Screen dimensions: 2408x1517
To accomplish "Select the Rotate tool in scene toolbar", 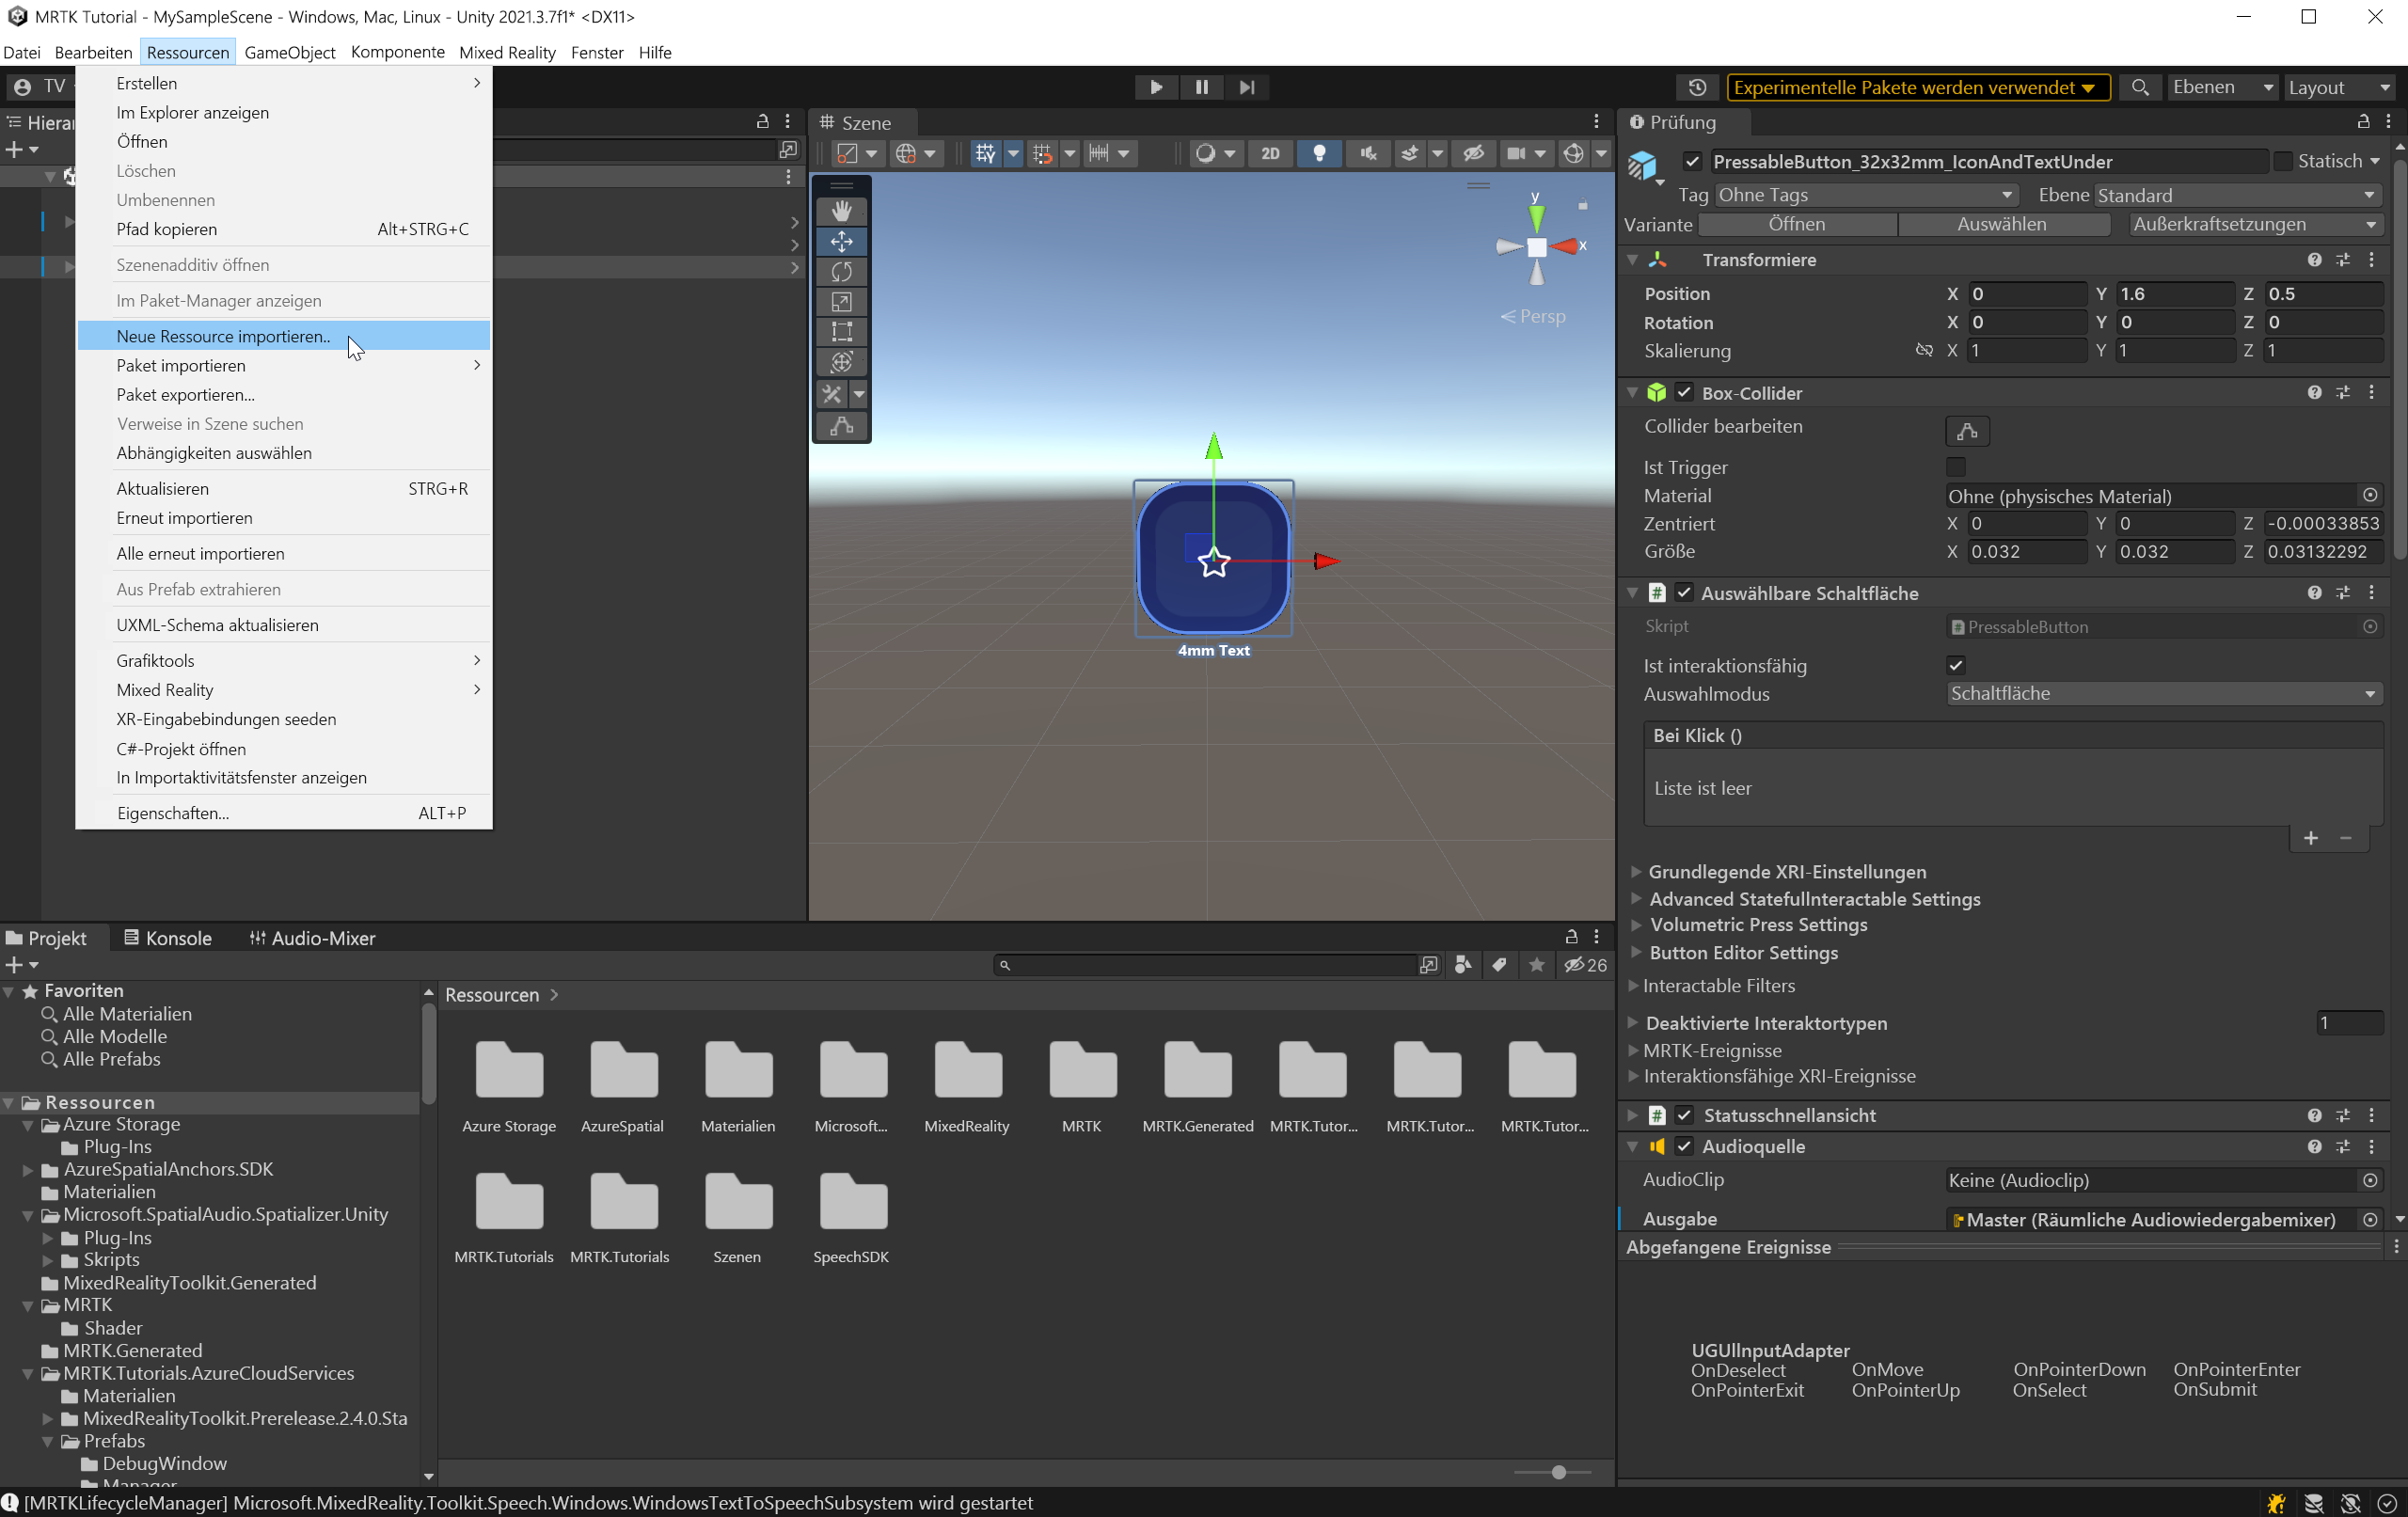I will click(x=841, y=271).
